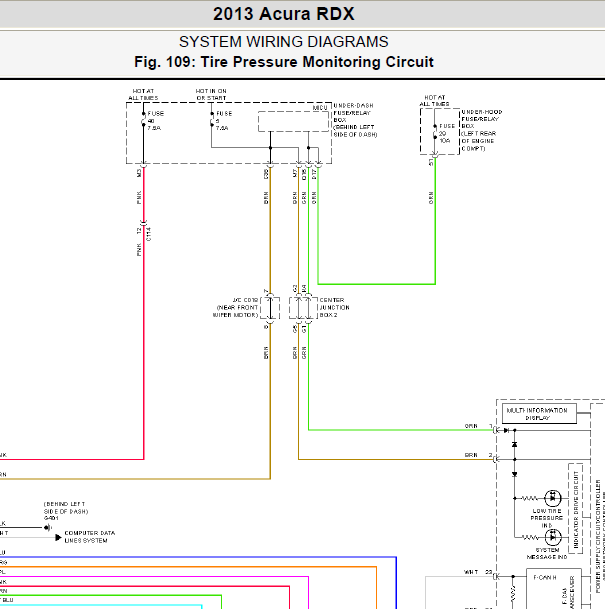Click the 'SYSTEM WIRING DIAGRAMS' heading
The height and width of the screenshot is (609, 605).
[x=283, y=42]
